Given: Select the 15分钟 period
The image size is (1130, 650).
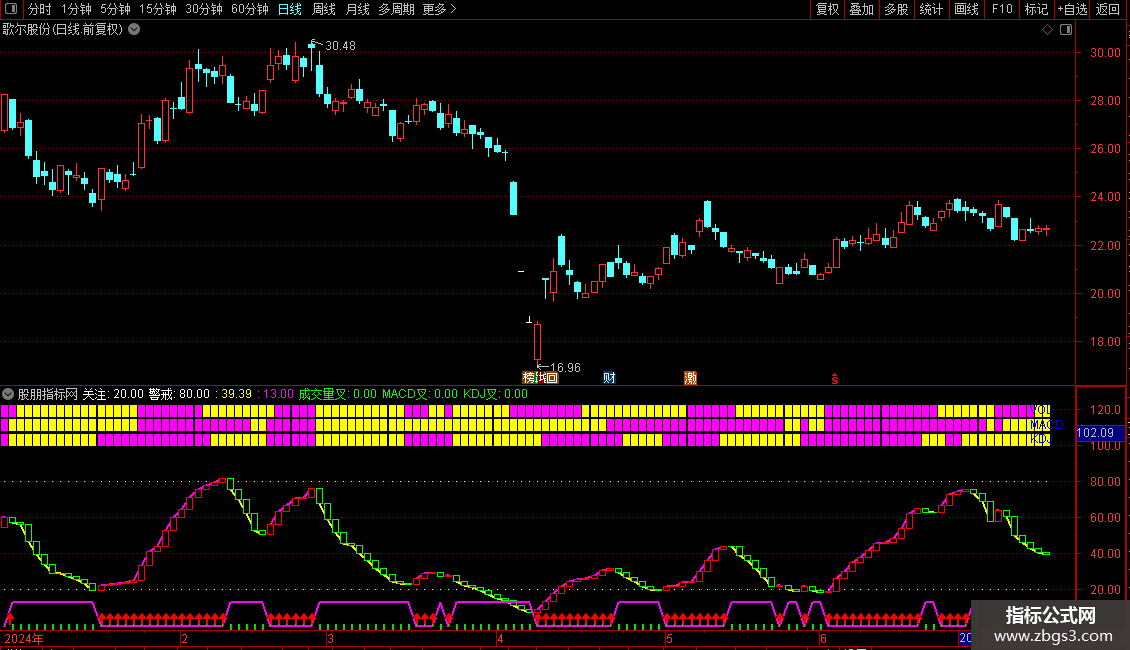Looking at the screenshot, I should (x=158, y=9).
